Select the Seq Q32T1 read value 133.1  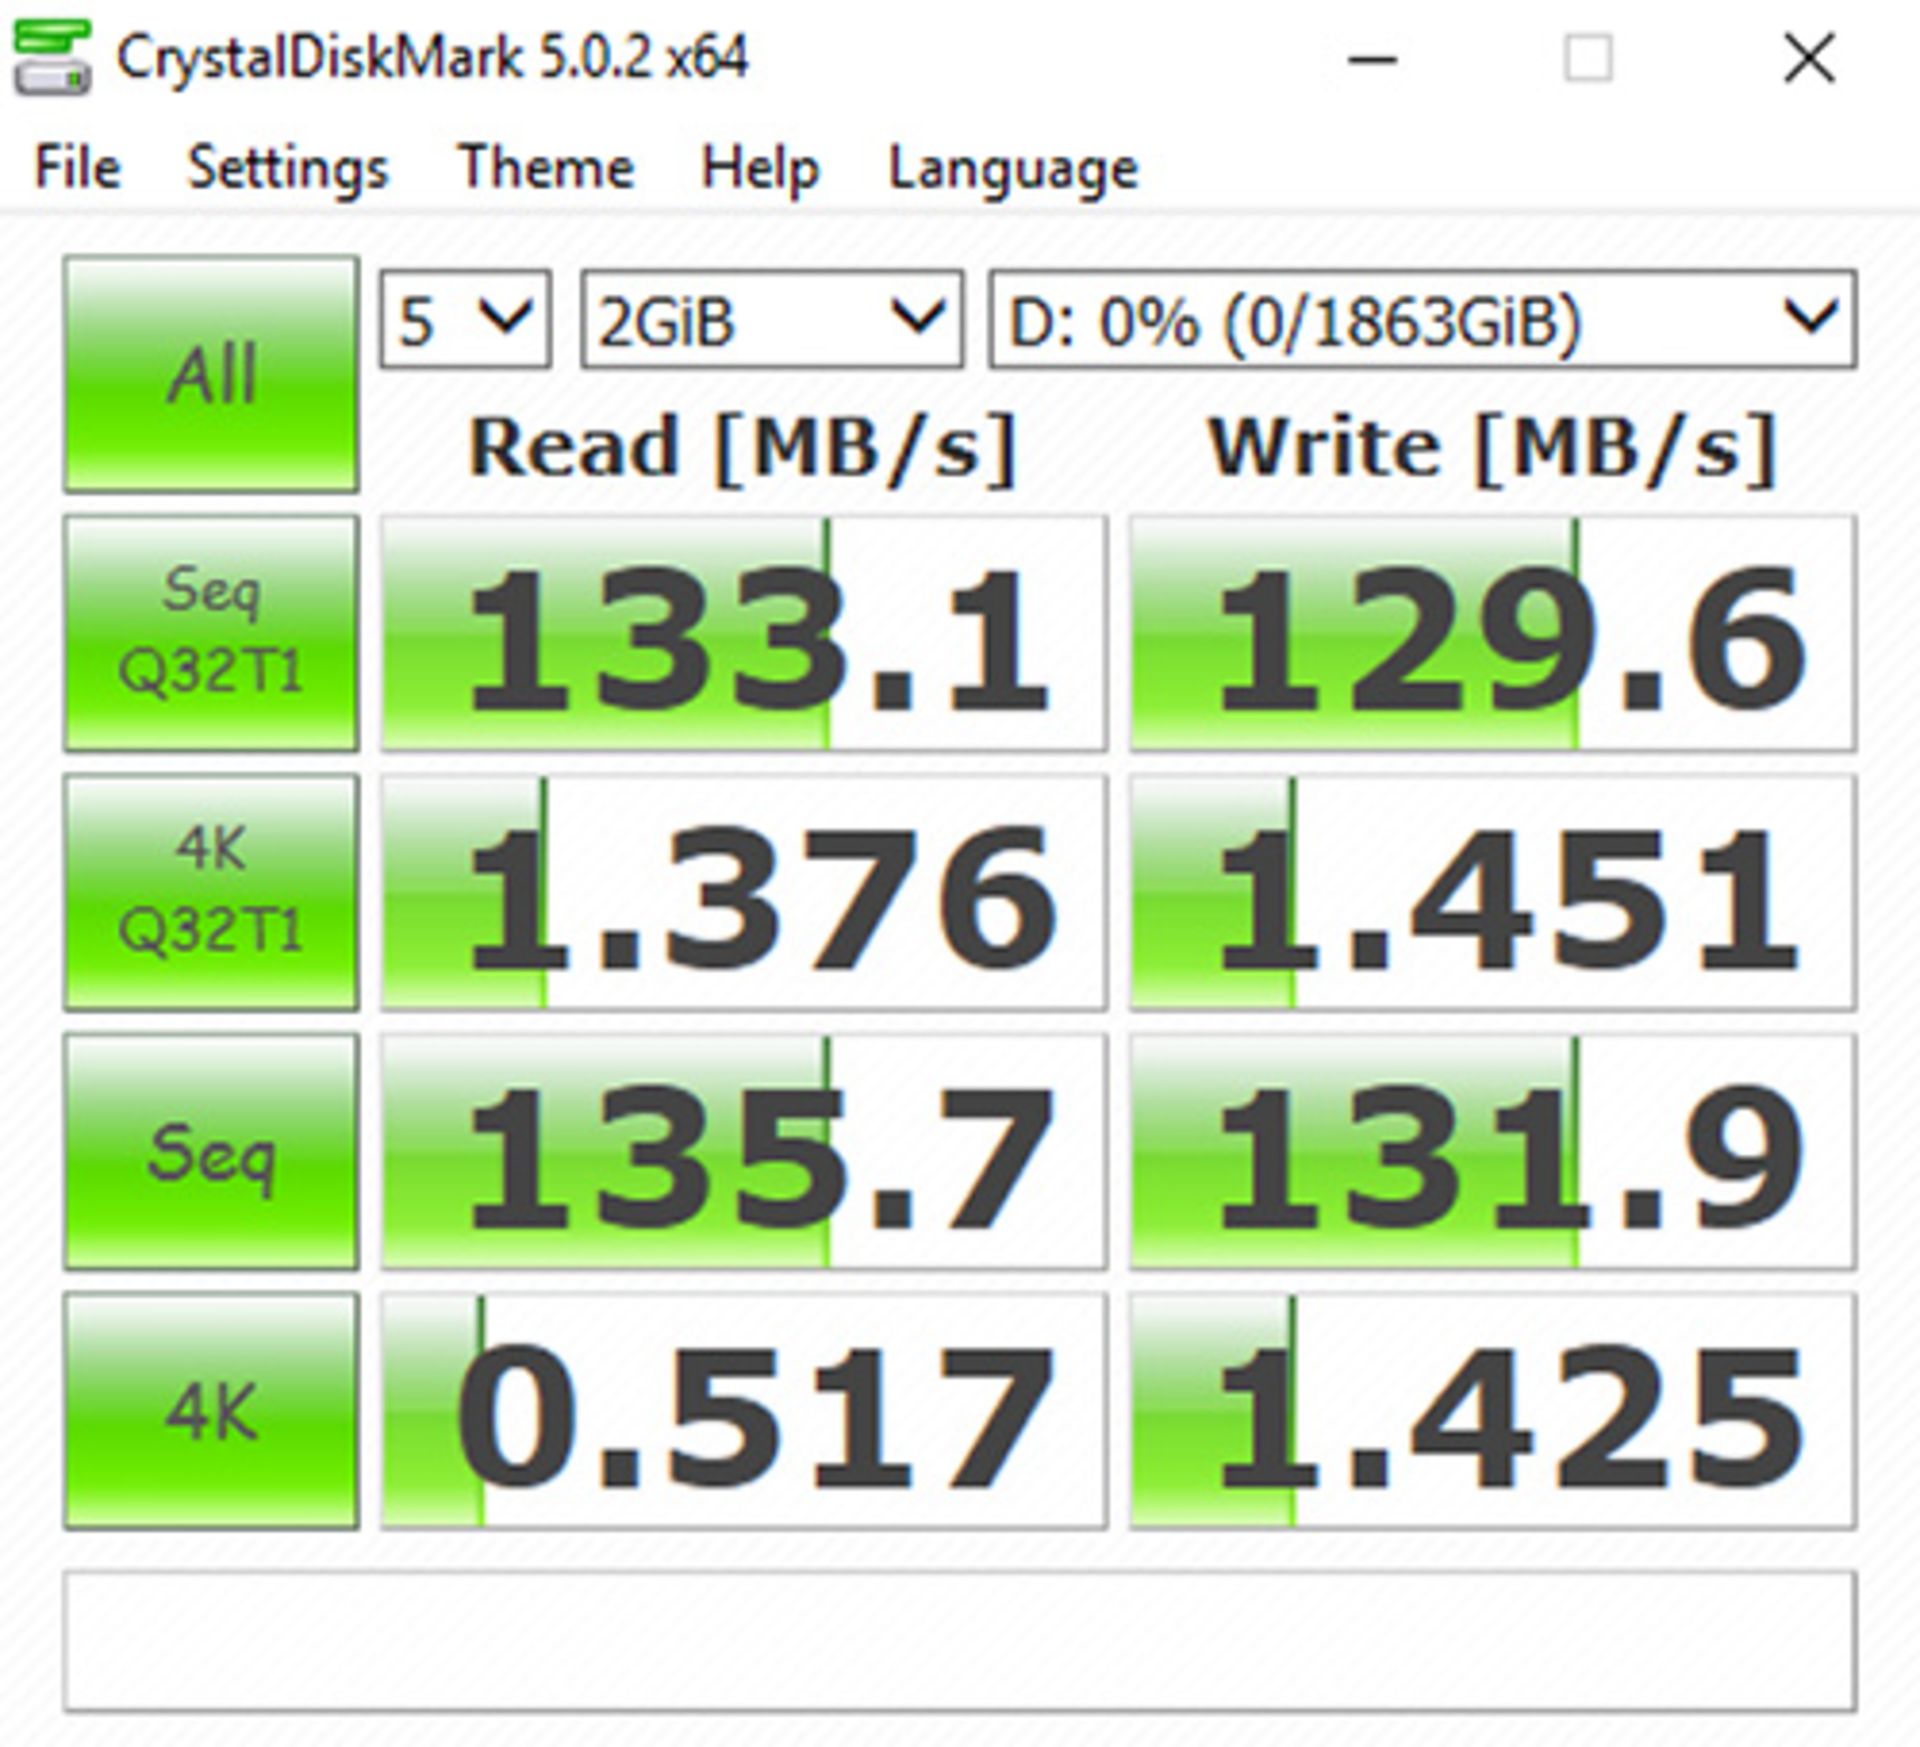[x=744, y=633]
